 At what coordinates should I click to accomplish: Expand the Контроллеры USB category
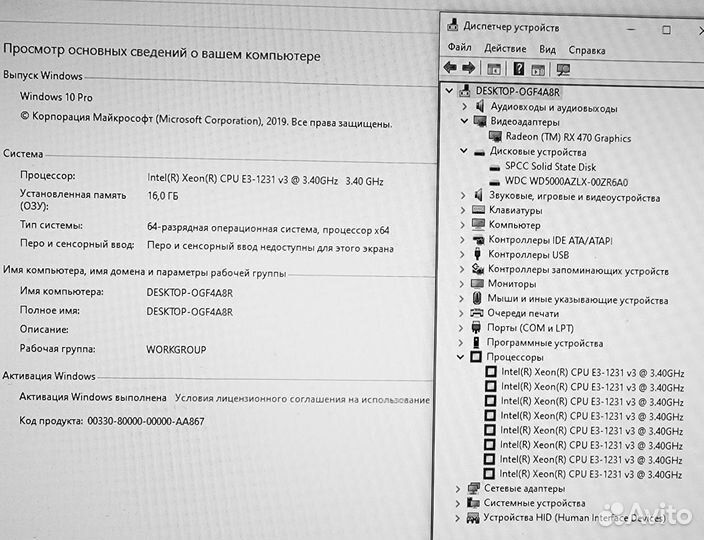462,255
